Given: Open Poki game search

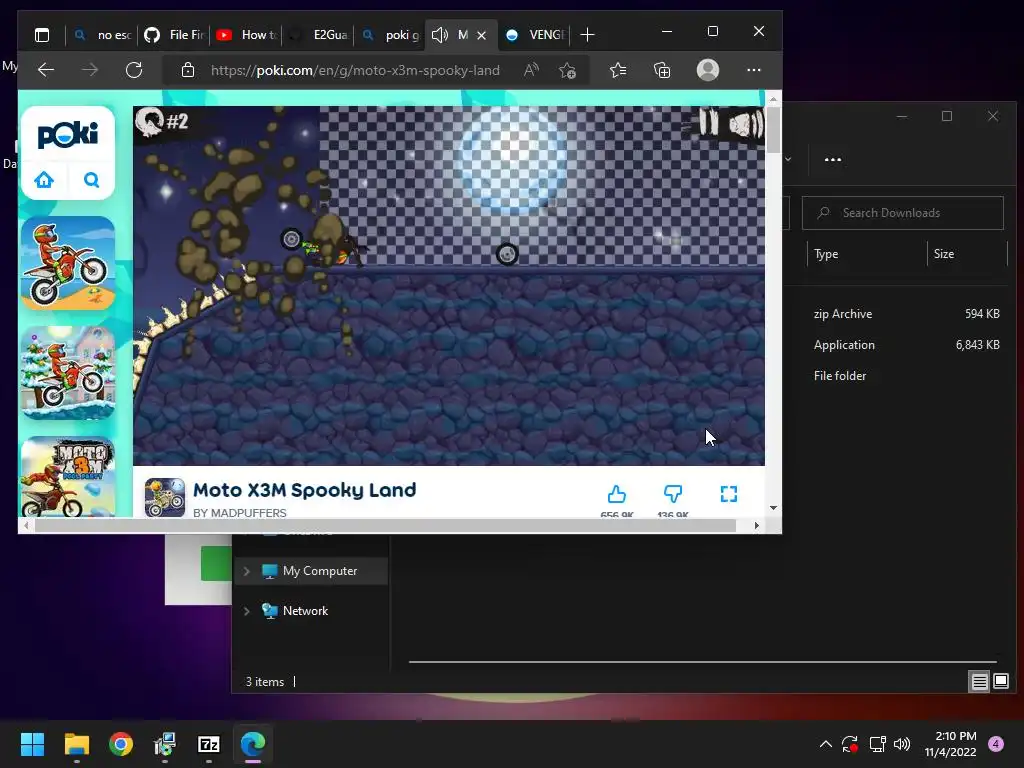Looking at the screenshot, I should (91, 180).
